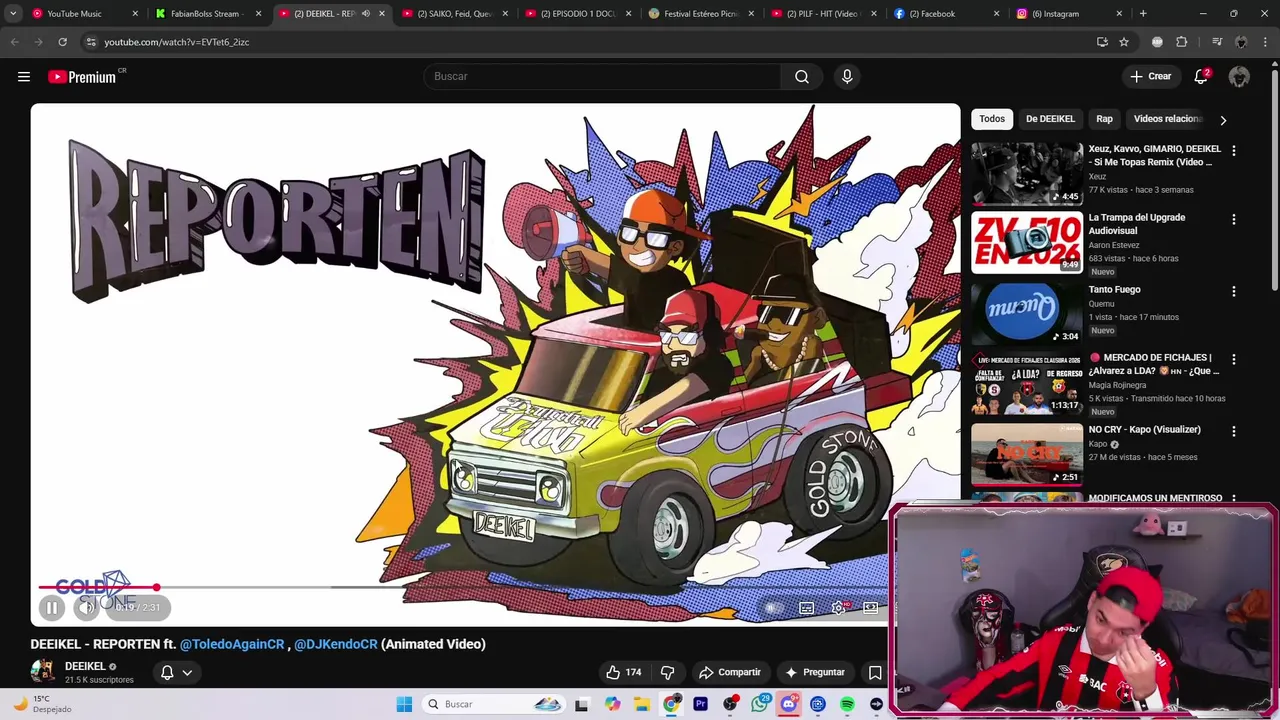The image size is (1280, 720).
Task: Open the Si Me Topas Remix thumbnail
Action: pyautogui.click(x=1027, y=173)
